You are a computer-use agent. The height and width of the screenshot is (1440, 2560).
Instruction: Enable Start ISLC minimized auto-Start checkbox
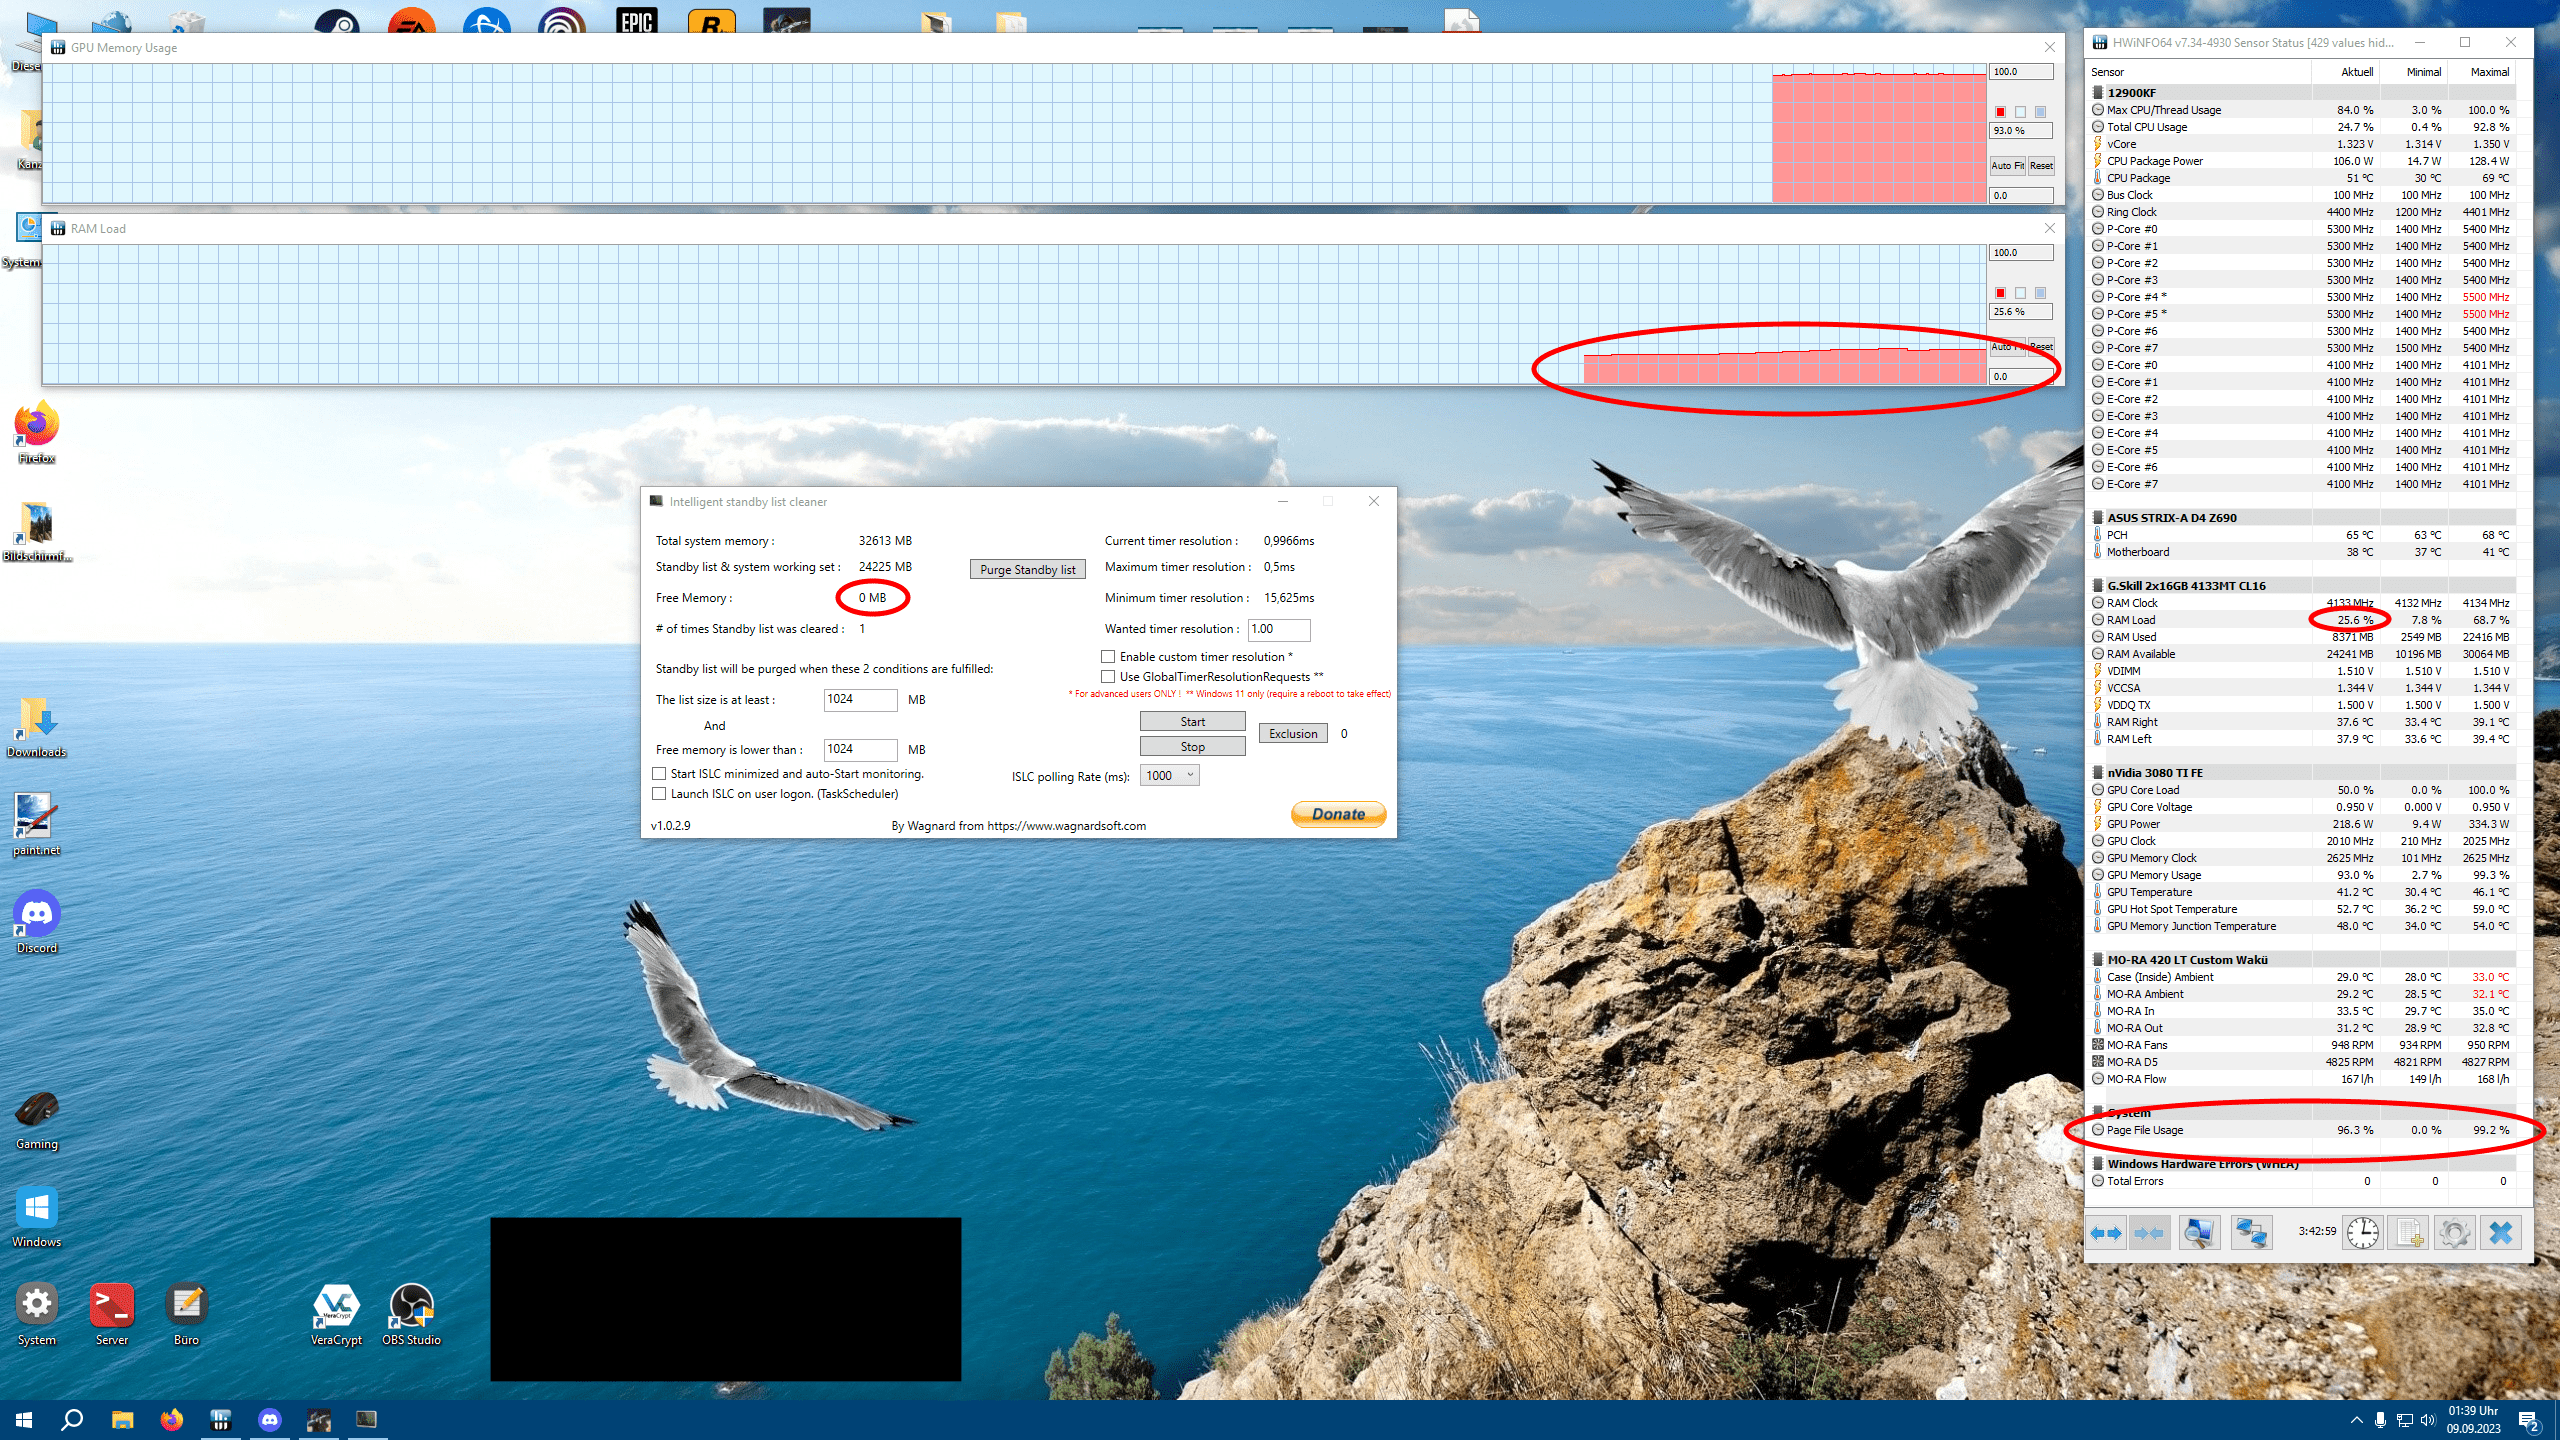click(661, 774)
